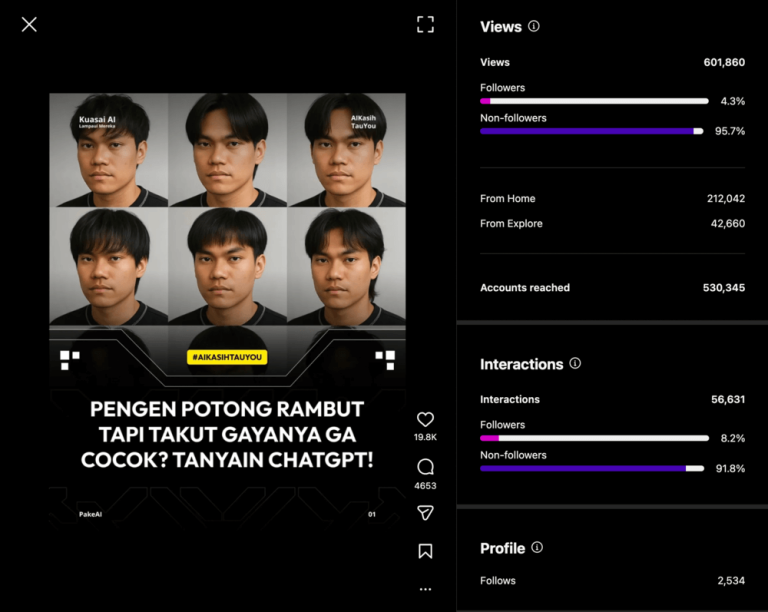Click the views total 601,860

click(724, 62)
